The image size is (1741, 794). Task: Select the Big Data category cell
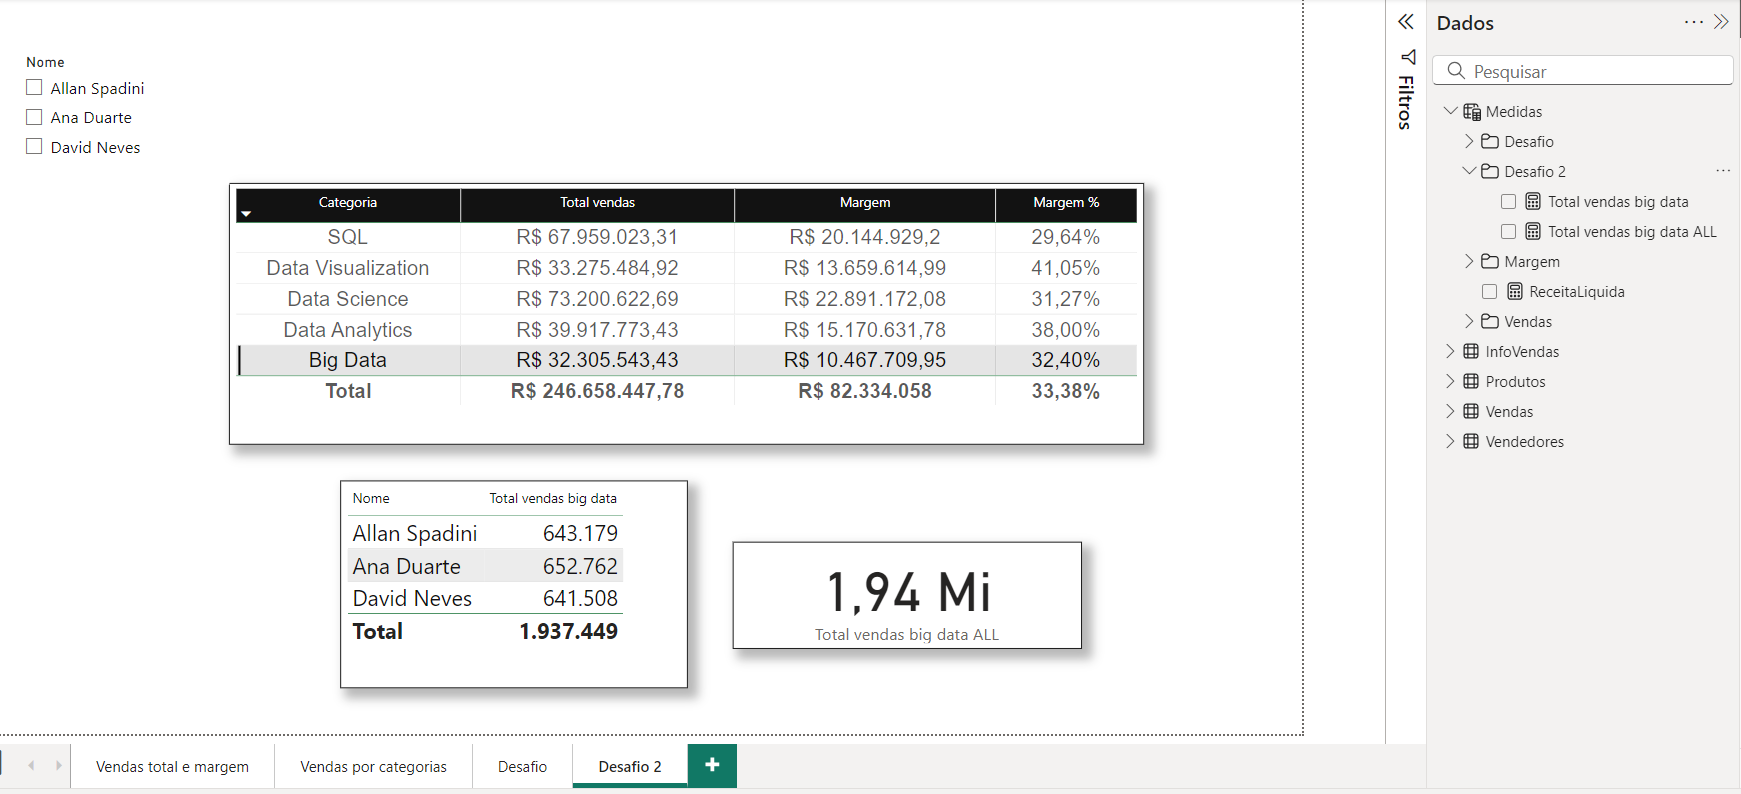[x=348, y=360]
